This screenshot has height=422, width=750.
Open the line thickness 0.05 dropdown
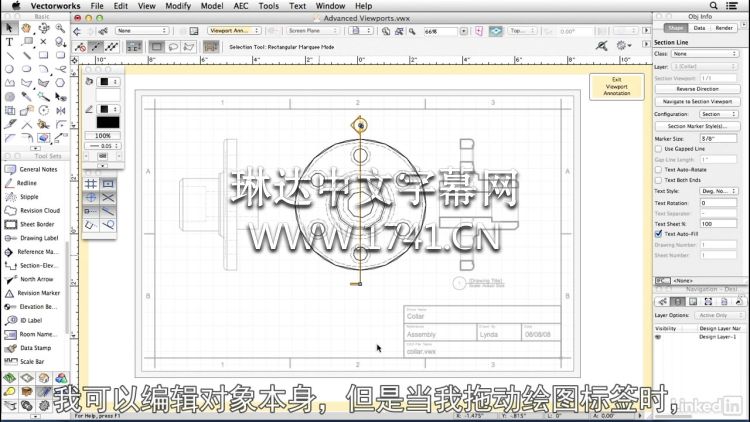point(102,146)
